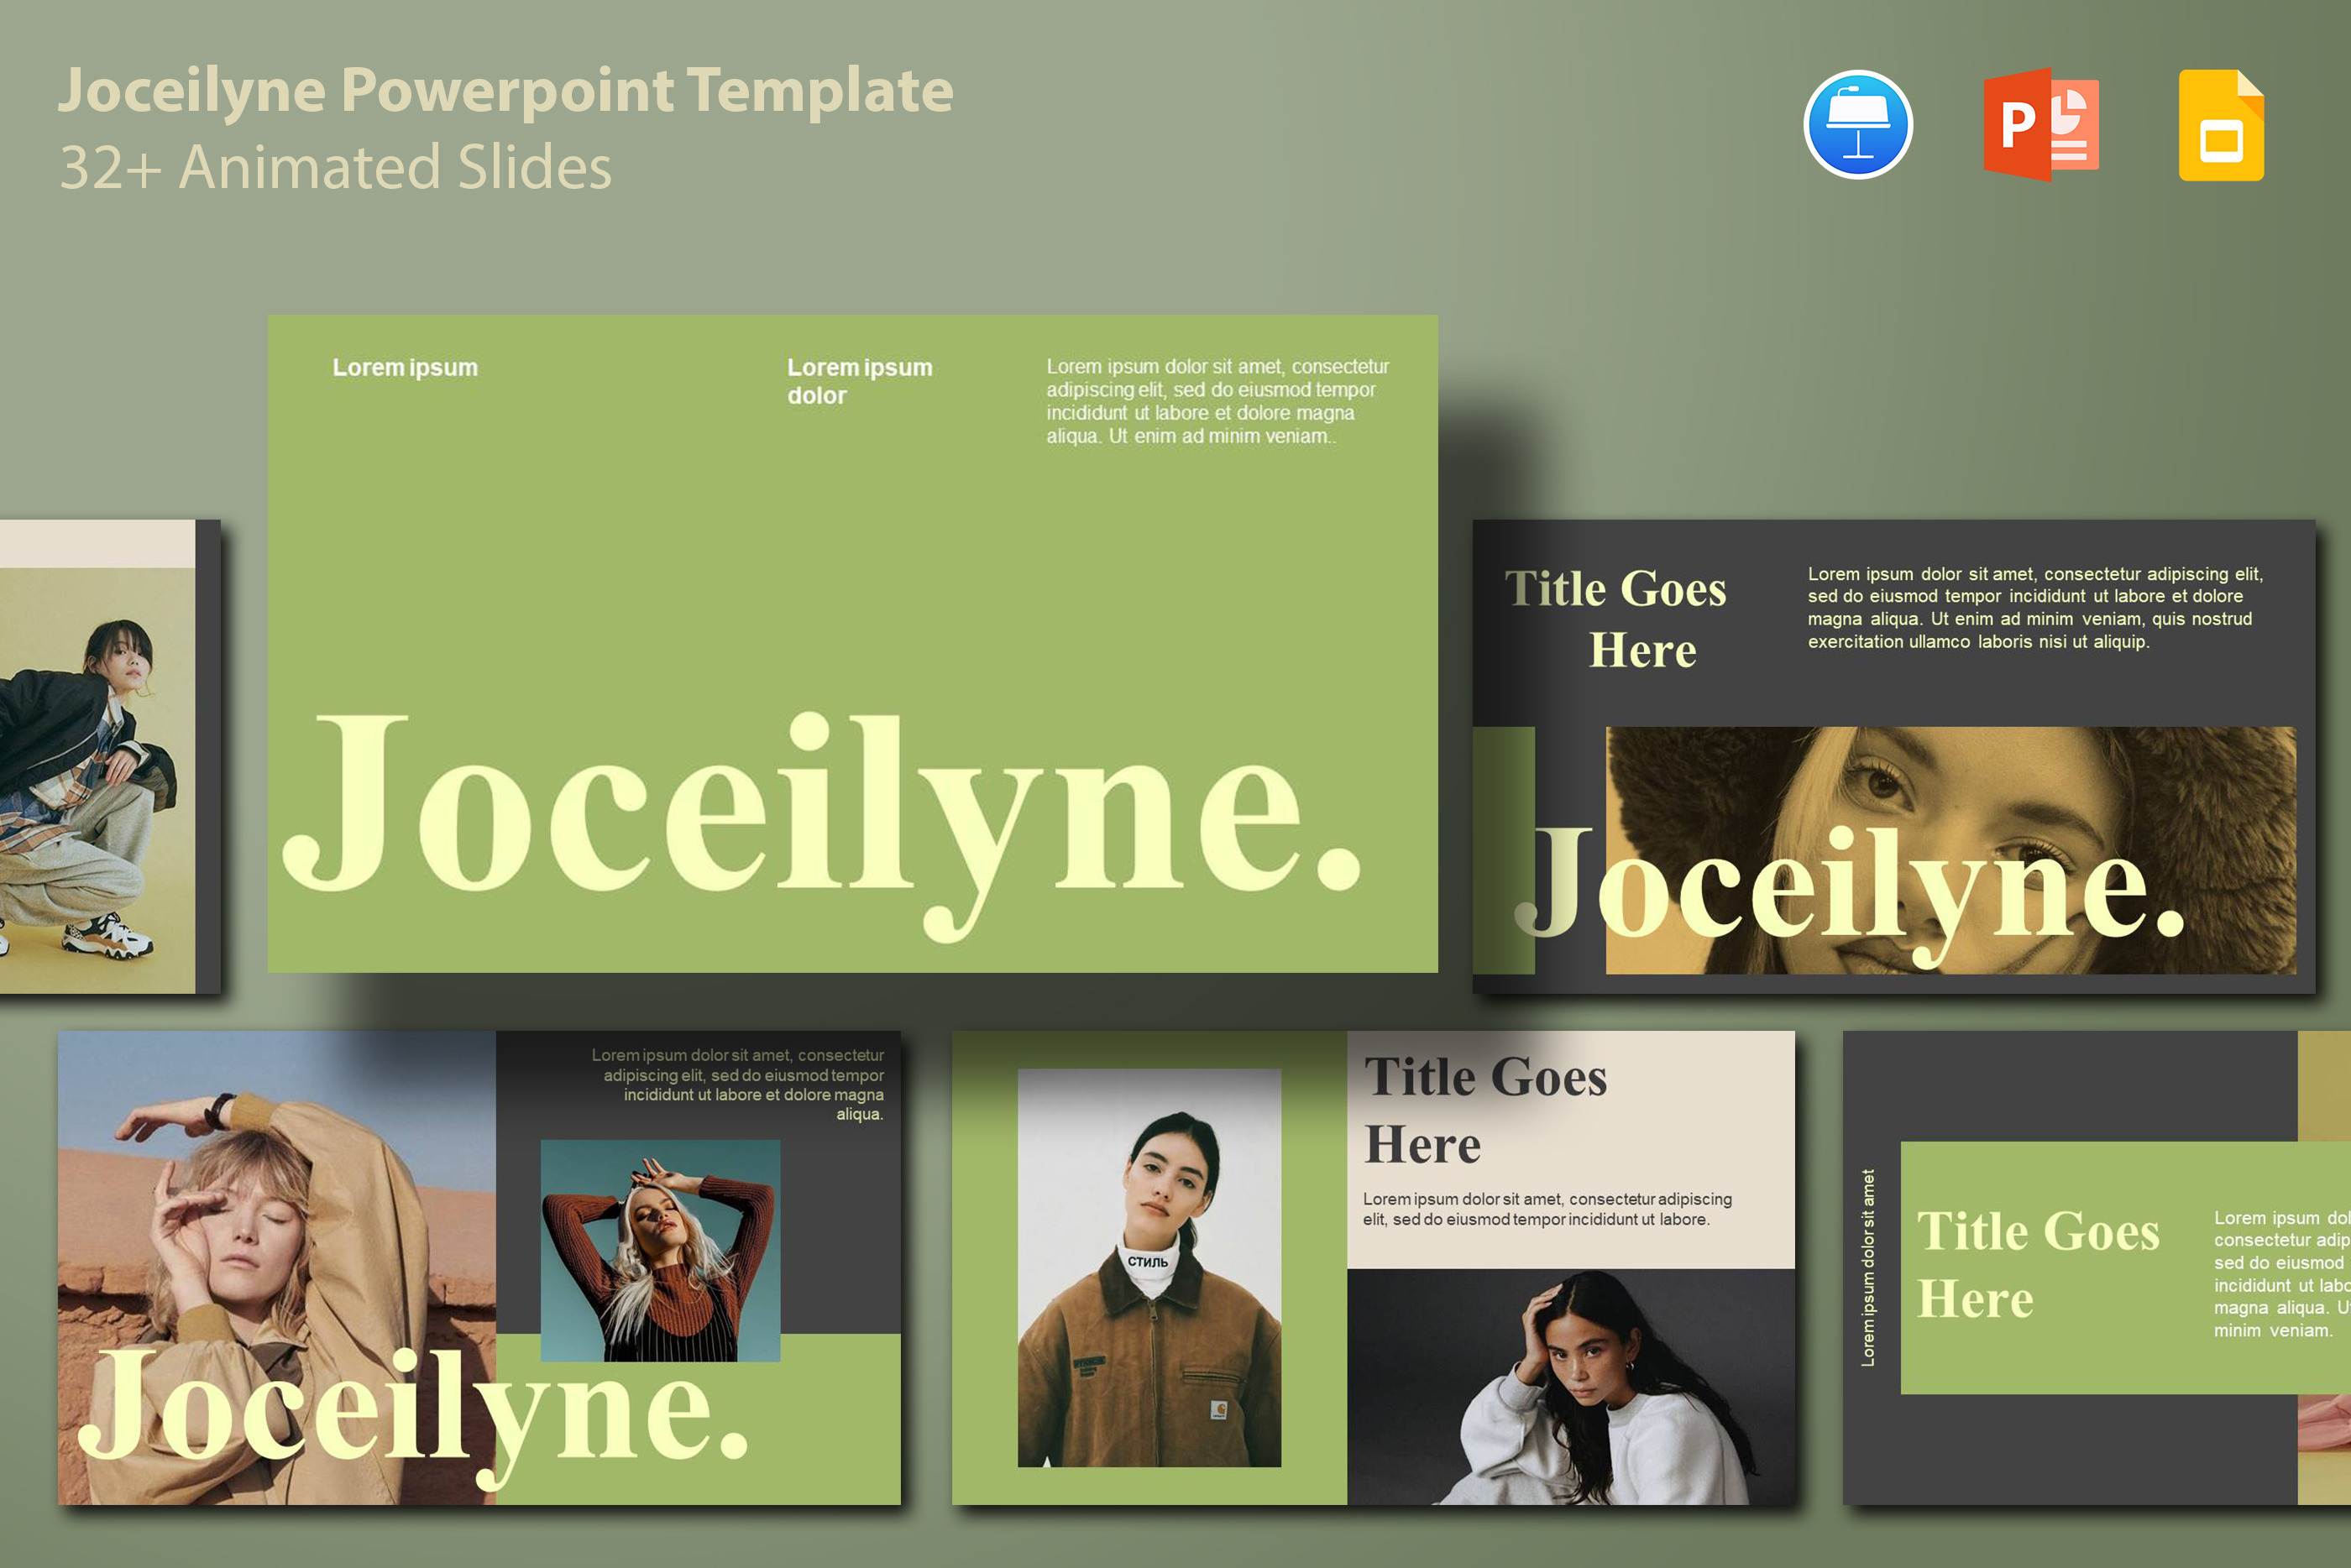Click the top-left 'Lorem ipsum' label

point(405,367)
